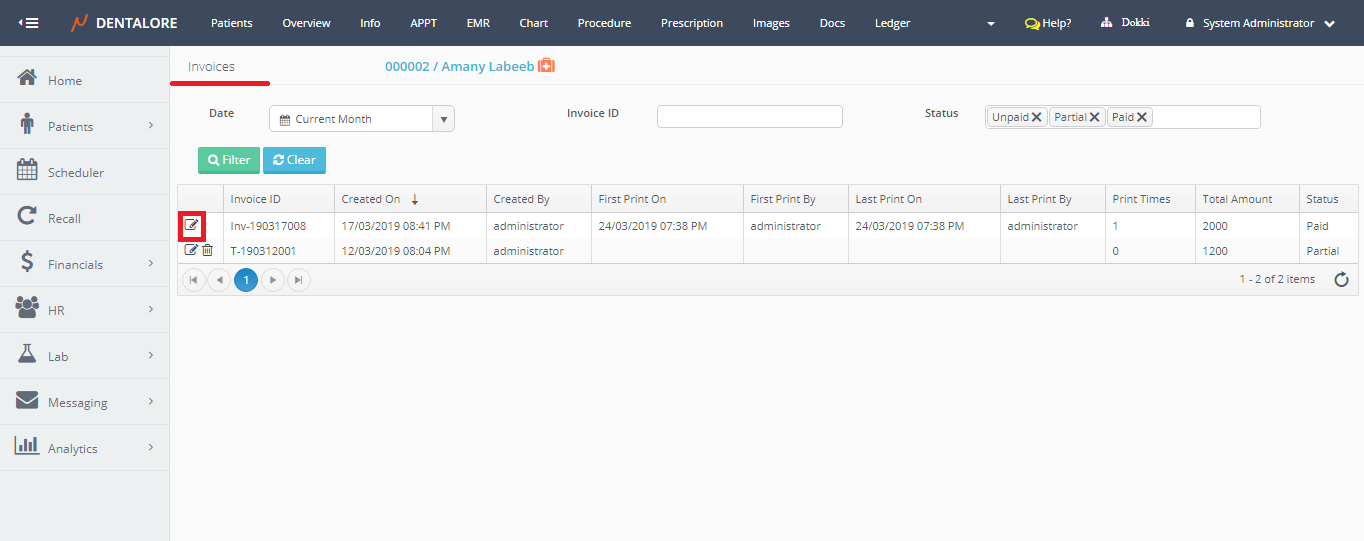1364x541 pixels.
Task: Open the Scheduler calendar icon
Action: click(28, 171)
